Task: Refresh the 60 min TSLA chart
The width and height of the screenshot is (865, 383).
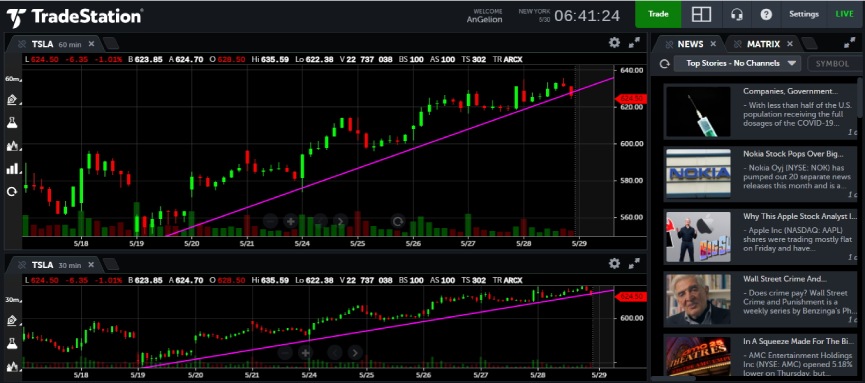Action: (x=12, y=192)
